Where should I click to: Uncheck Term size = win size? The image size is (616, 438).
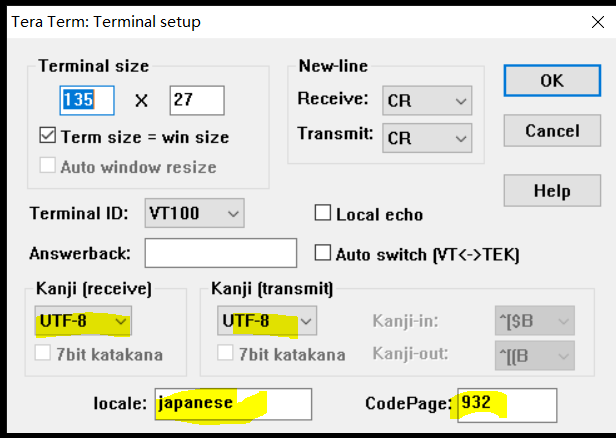coord(48,136)
